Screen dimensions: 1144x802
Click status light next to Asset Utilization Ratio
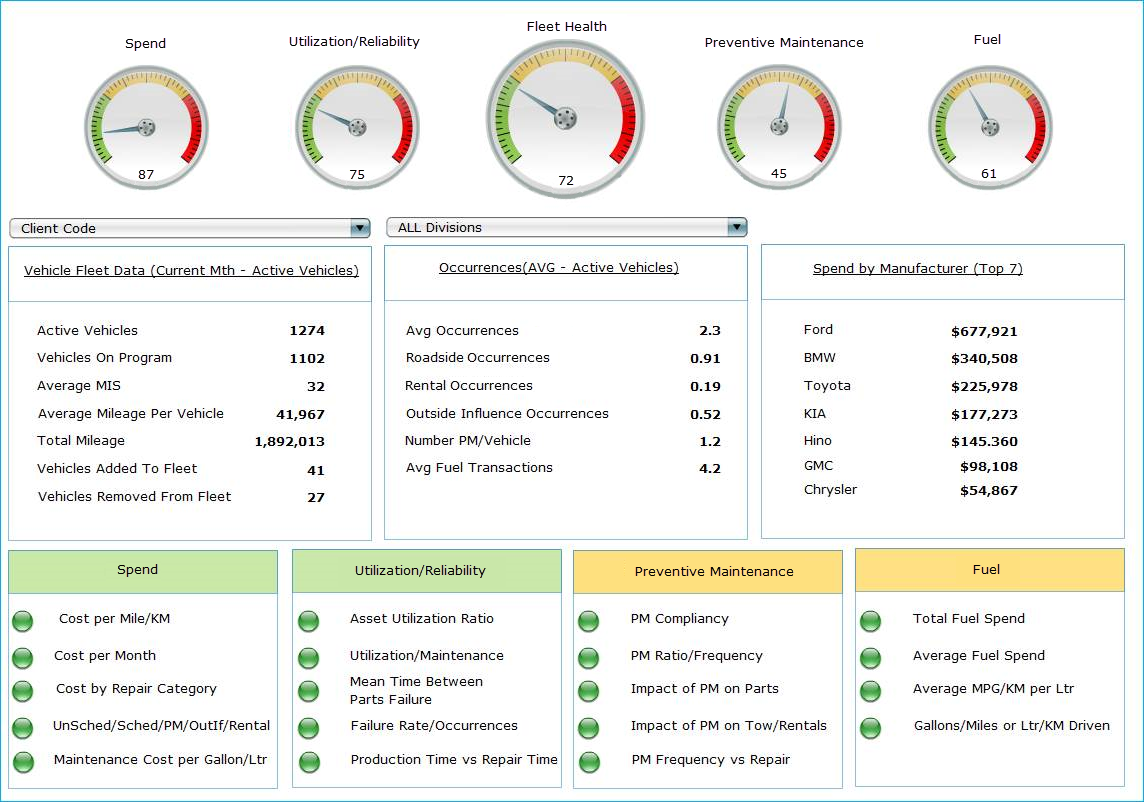pos(308,621)
